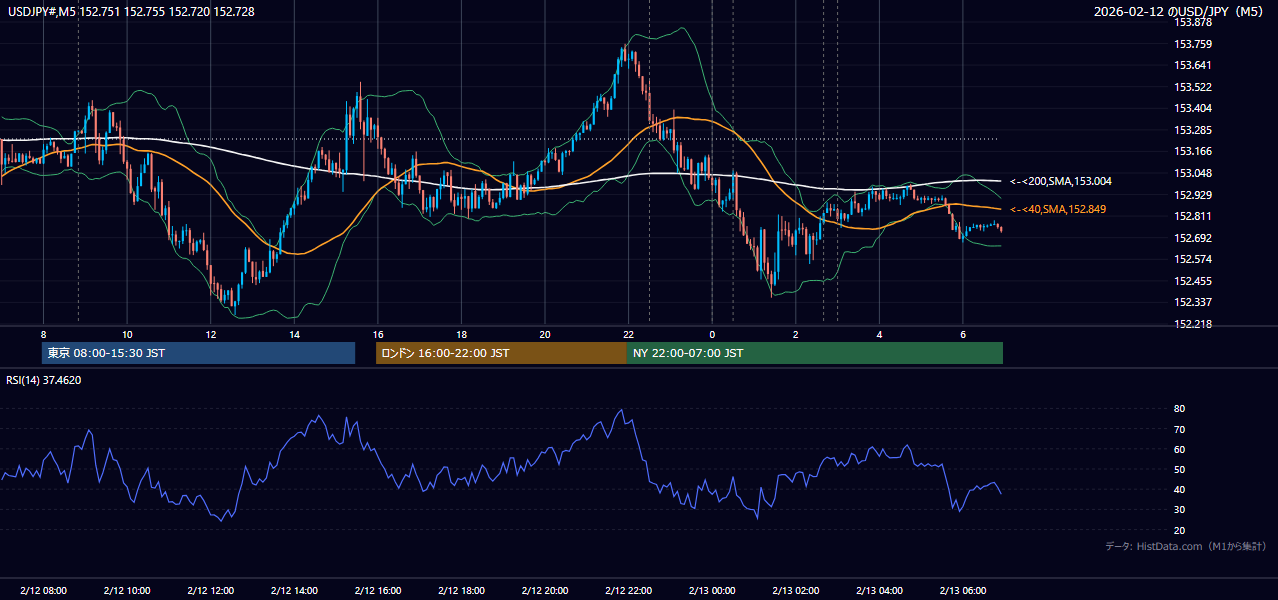Viewport: 1278px width, 600px height.
Task: Click the 2026-02-12 のUSD/JPY (M5) title
Action: click(1180, 11)
